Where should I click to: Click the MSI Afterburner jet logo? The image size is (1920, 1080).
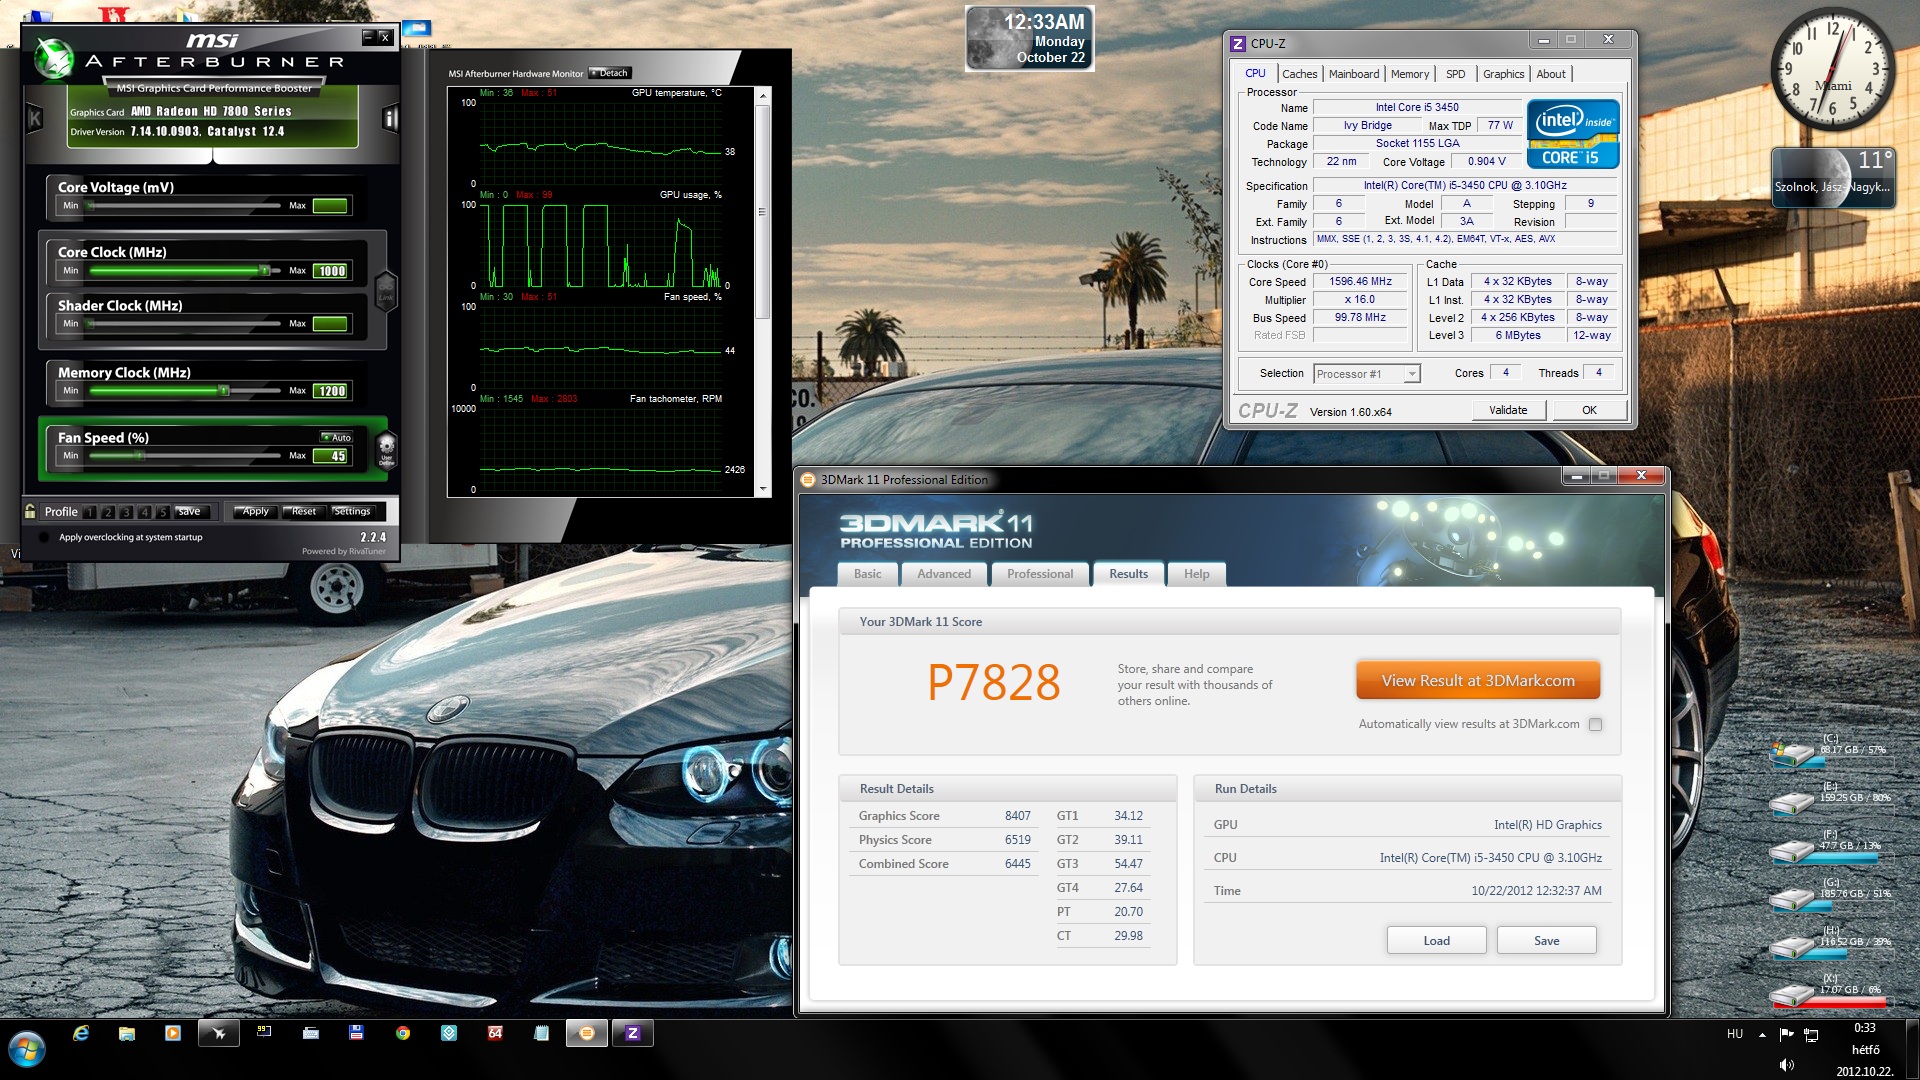pyautogui.click(x=54, y=58)
